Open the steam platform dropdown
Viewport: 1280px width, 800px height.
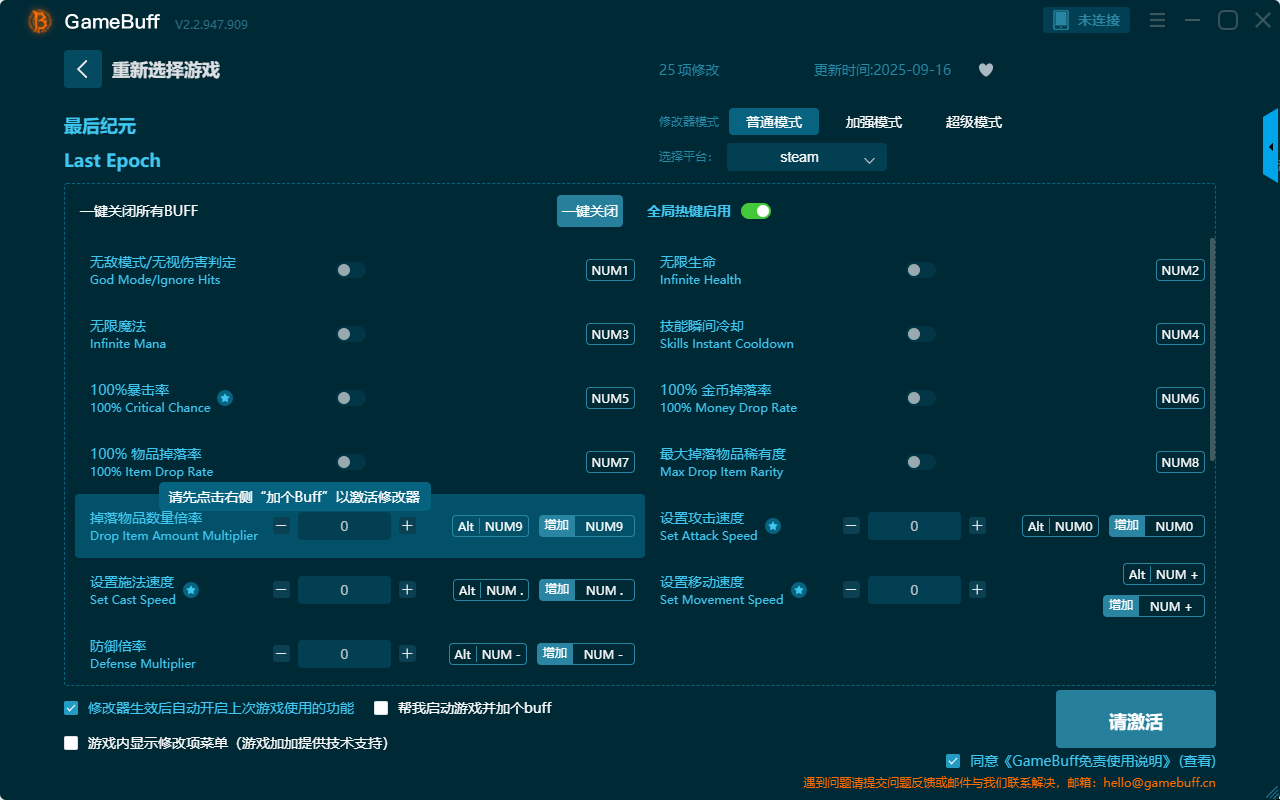tap(807, 157)
